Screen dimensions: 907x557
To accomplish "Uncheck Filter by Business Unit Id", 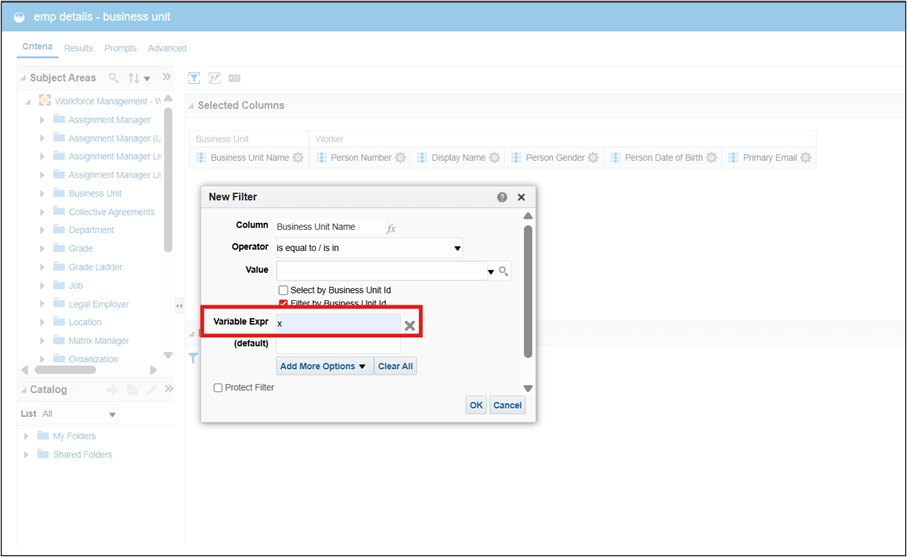I will pyautogui.click(x=284, y=303).
